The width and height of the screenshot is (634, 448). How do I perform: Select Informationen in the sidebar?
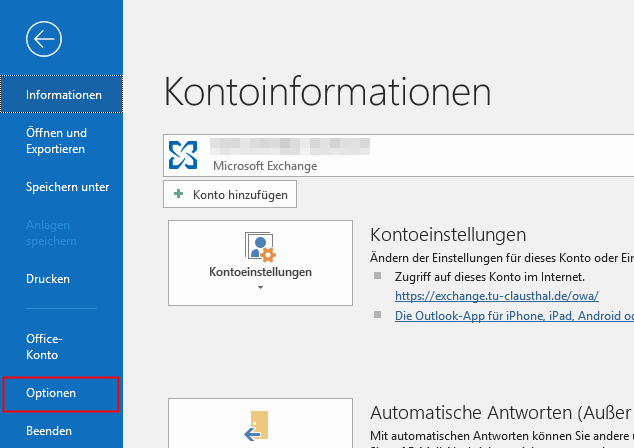[x=63, y=95]
